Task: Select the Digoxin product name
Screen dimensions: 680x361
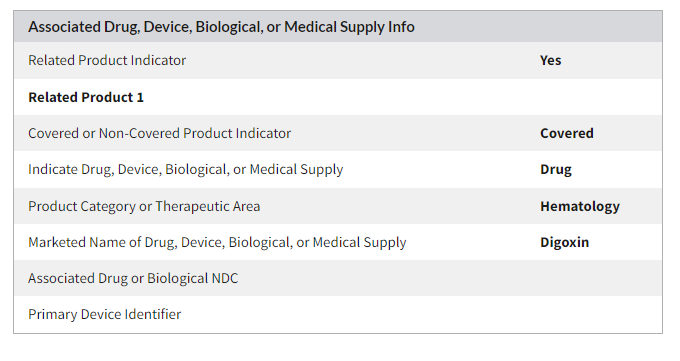Action: tap(564, 242)
